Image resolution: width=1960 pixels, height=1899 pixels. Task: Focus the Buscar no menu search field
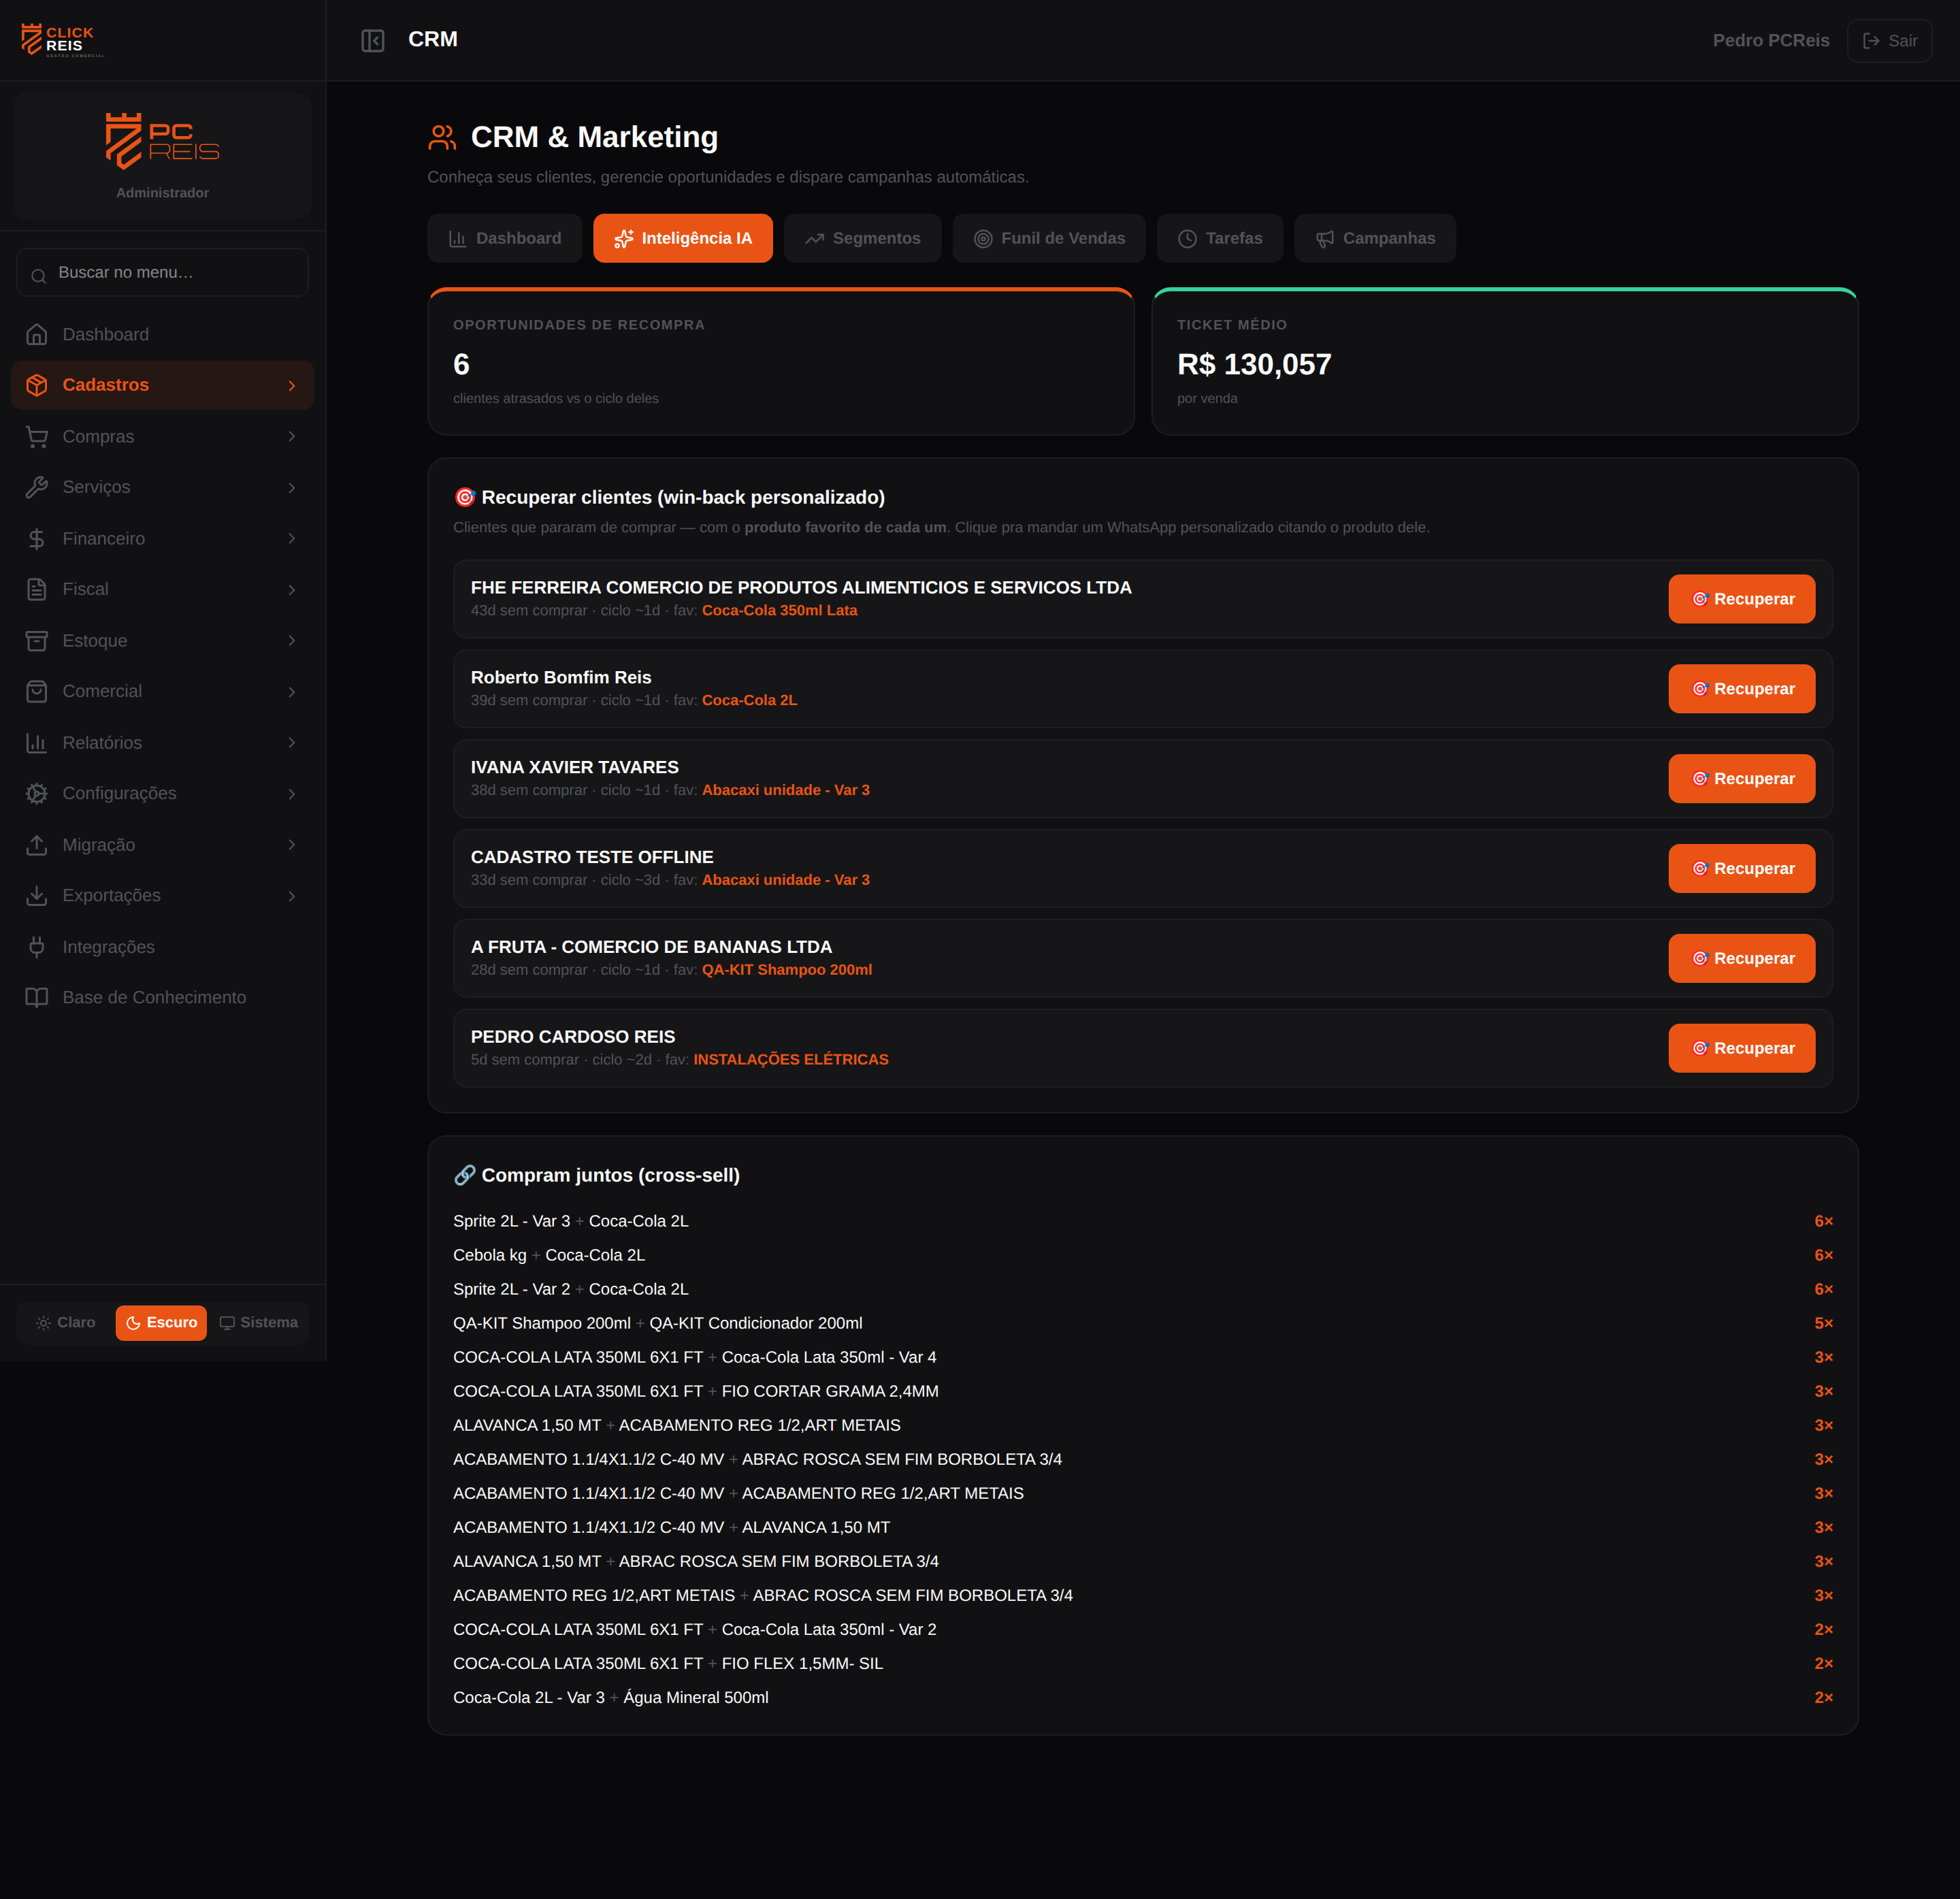(x=163, y=272)
